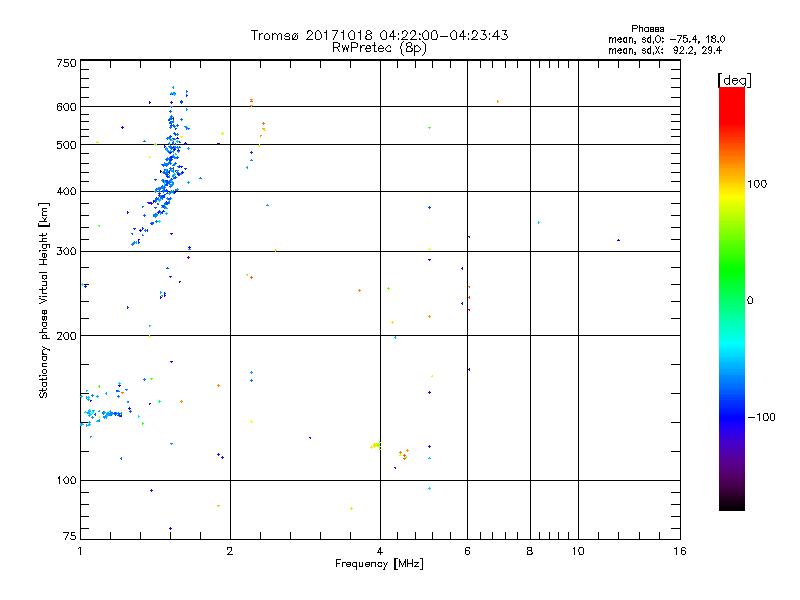The height and width of the screenshot is (600, 800).
Task: Click the orange echo cluster right of 4 MHz
Action: [x=404, y=454]
